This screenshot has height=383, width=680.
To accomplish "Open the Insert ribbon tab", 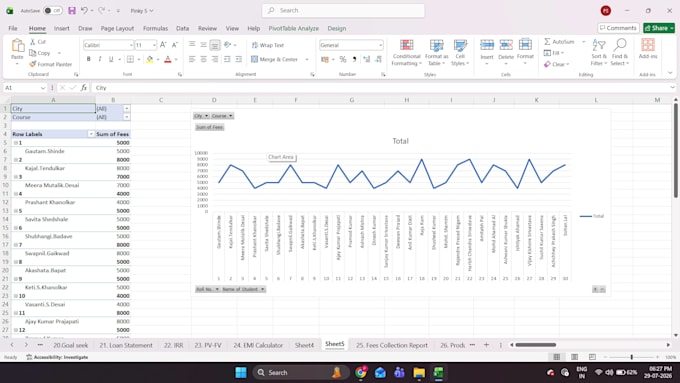I will click(62, 28).
